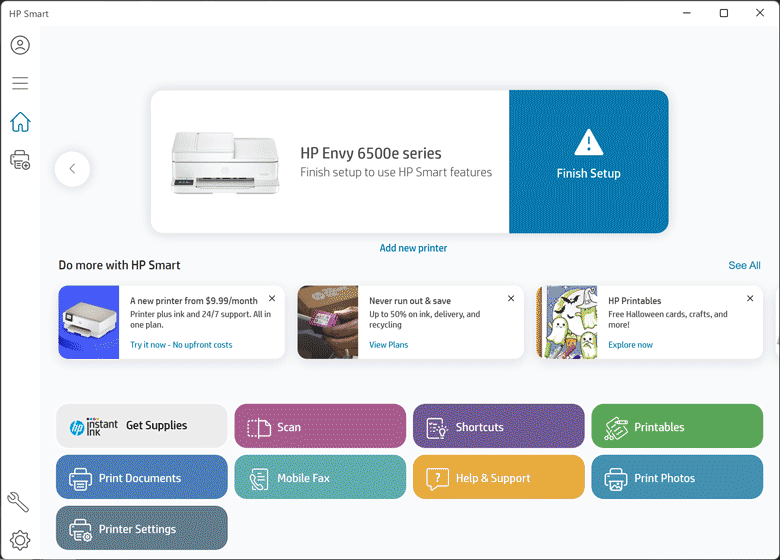Click 'Do more with HP Smart' heading
The width and height of the screenshot is (780, 560).
pyautogui.click(x=119, y=265)
